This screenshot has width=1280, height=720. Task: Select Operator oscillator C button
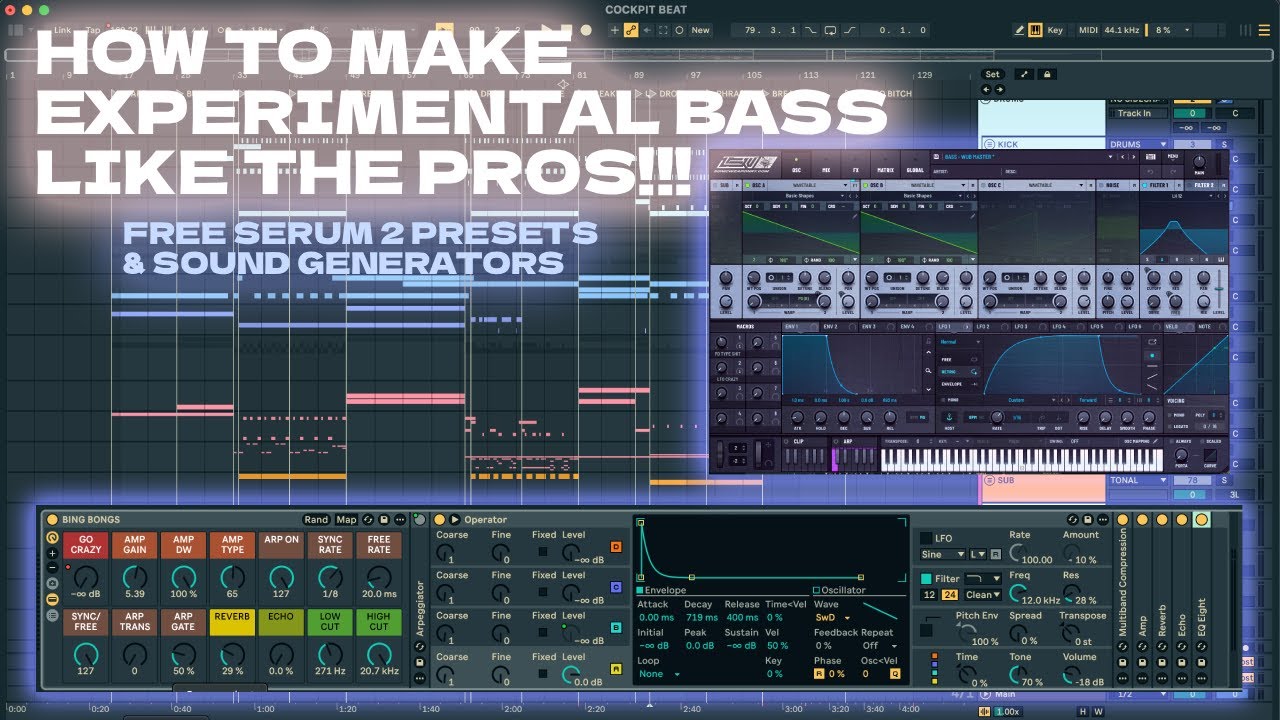click(x=616, y=588)
